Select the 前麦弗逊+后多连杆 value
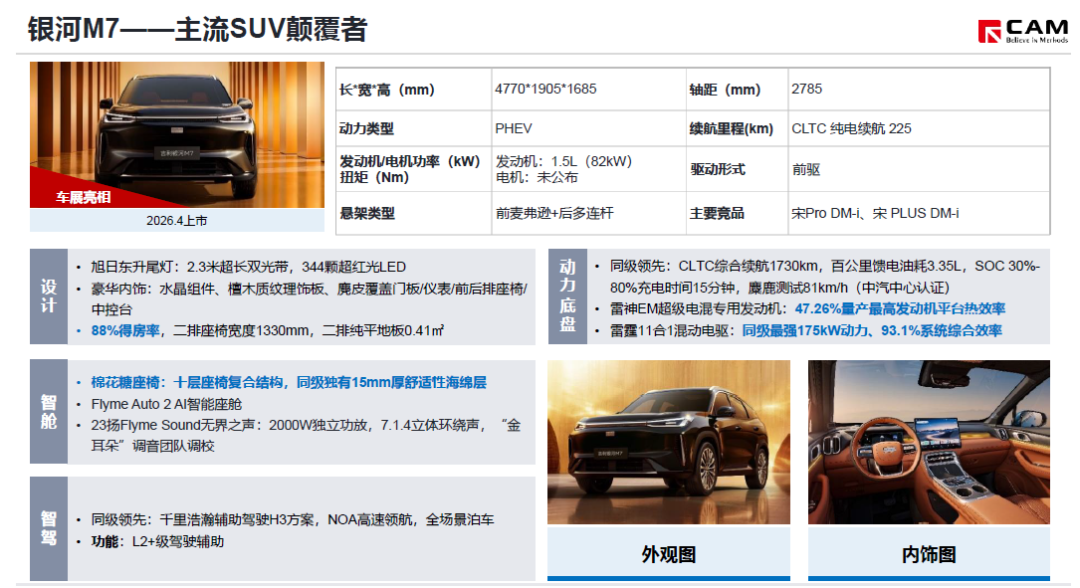Image resolution: width=1080 pixels, height=588 pixels. [554, 213]
